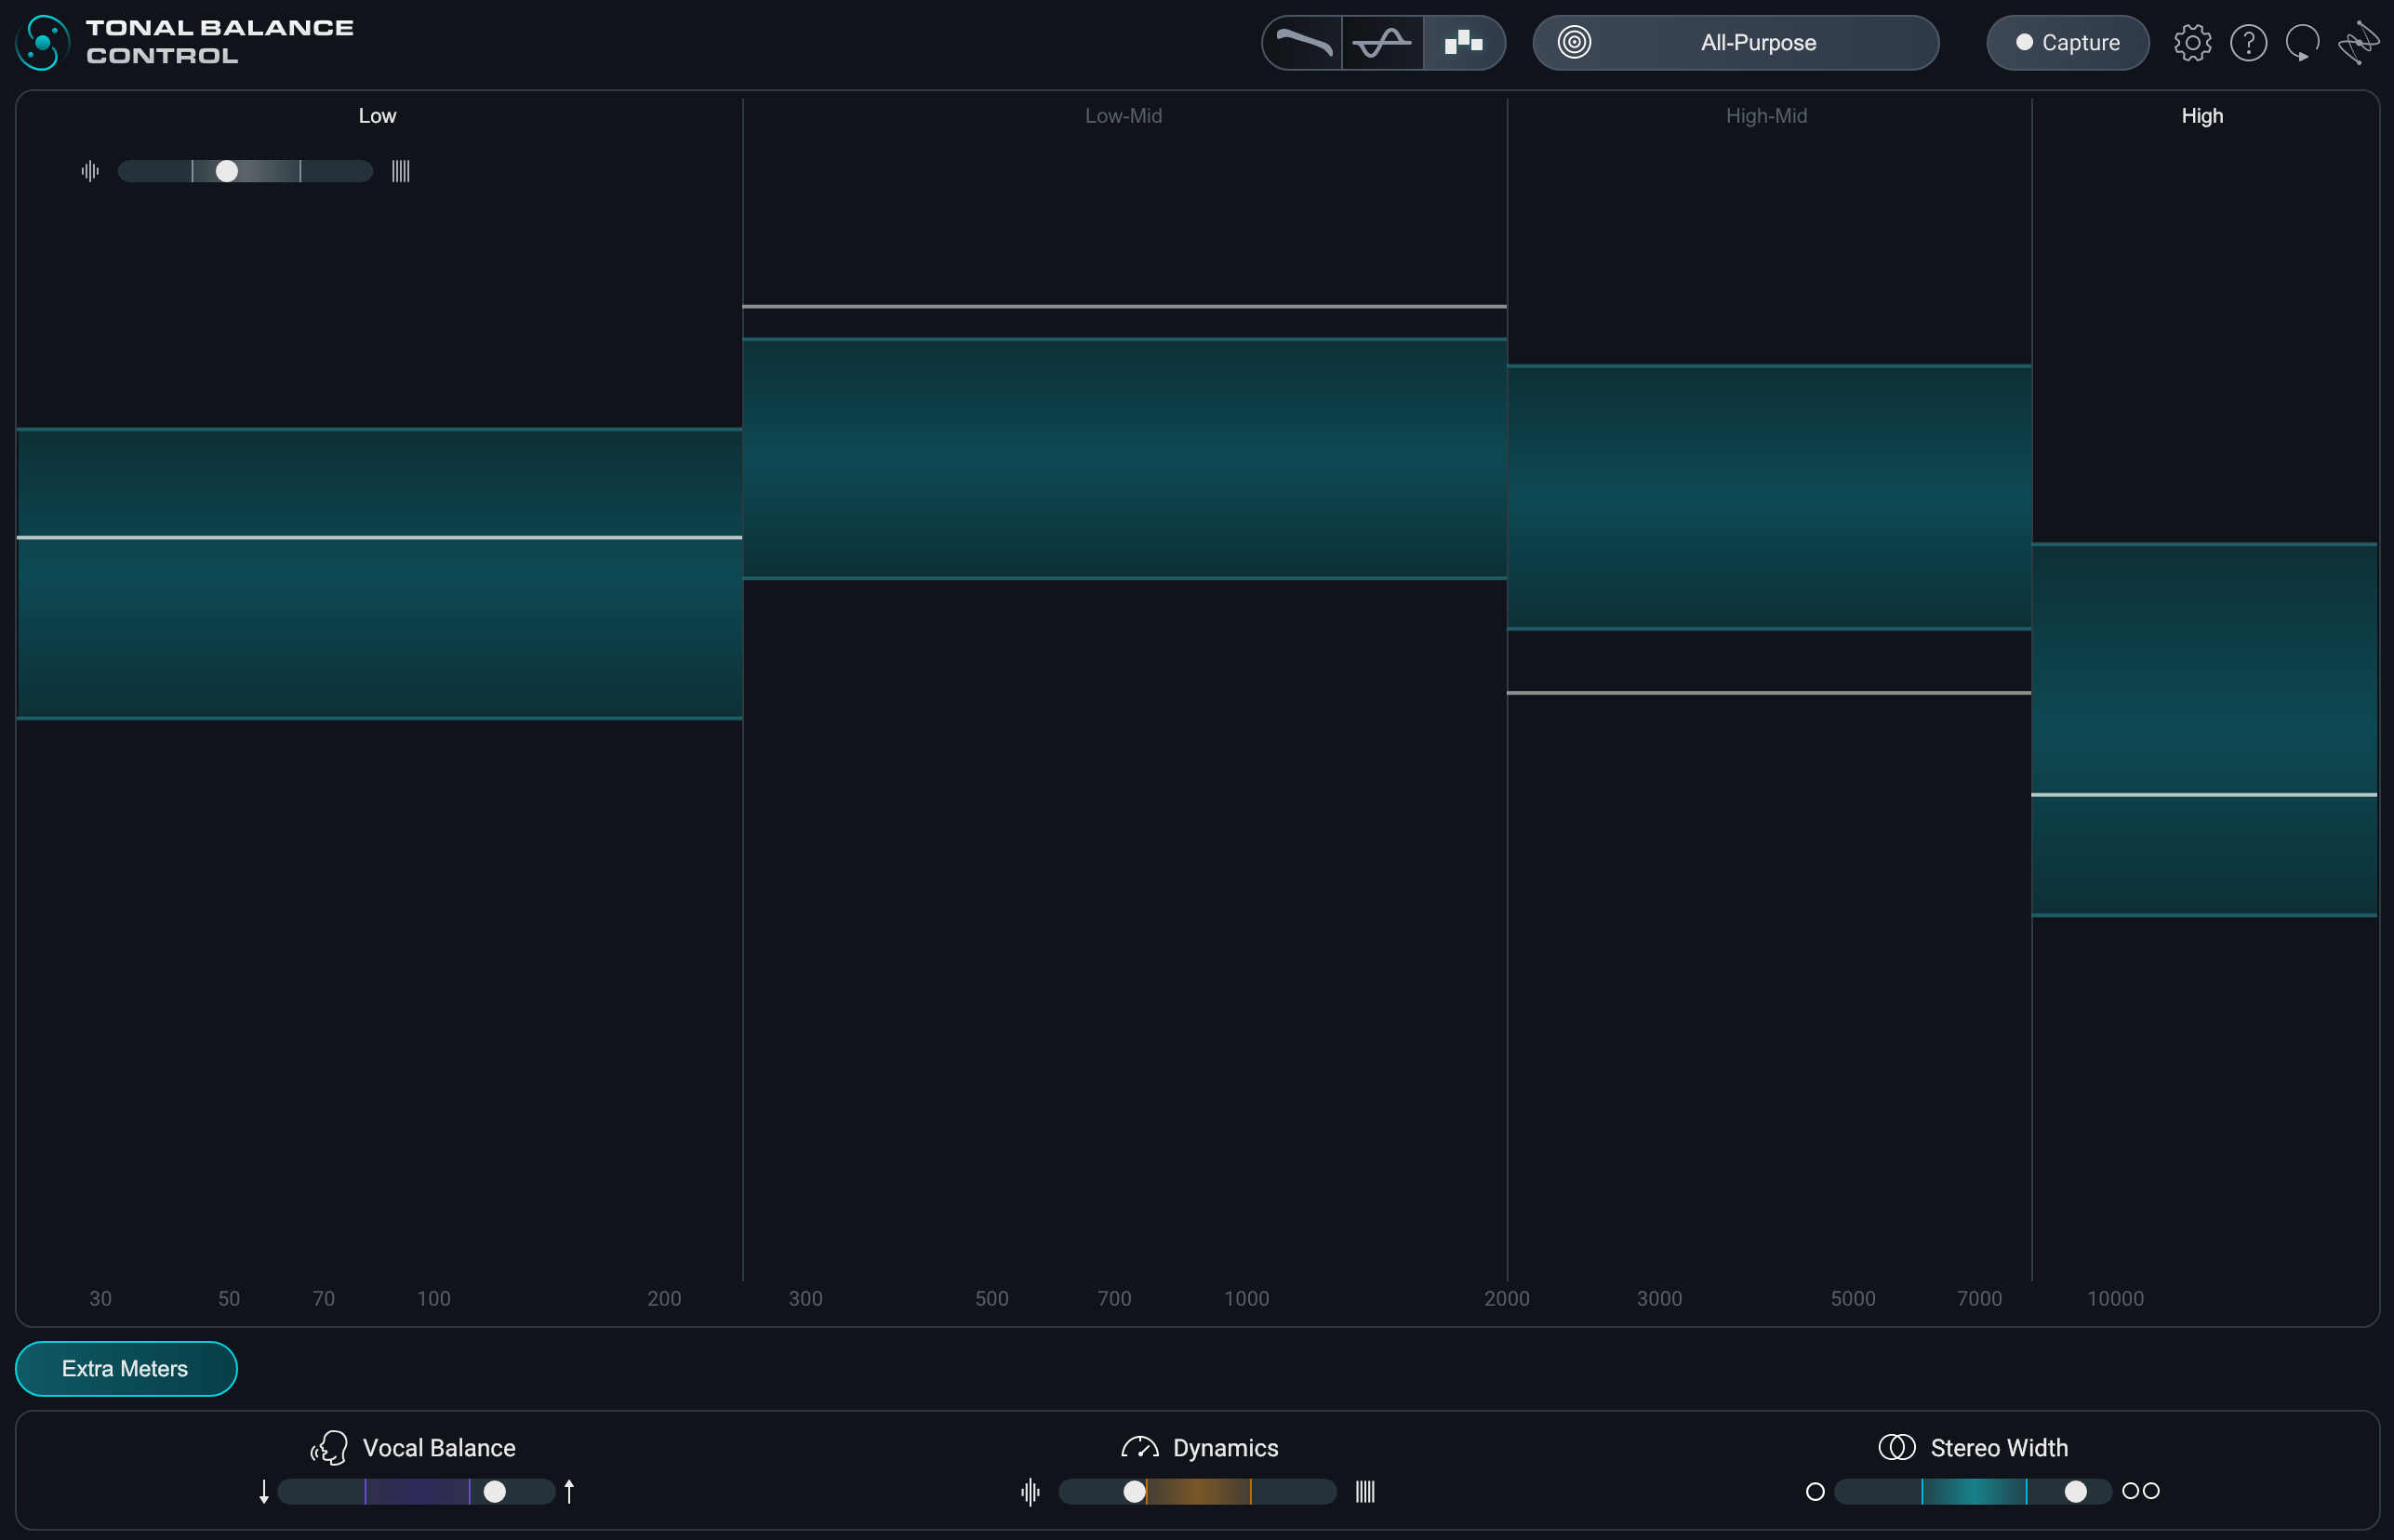Click the Low band crest factor slider handle

tap(227, 172)
